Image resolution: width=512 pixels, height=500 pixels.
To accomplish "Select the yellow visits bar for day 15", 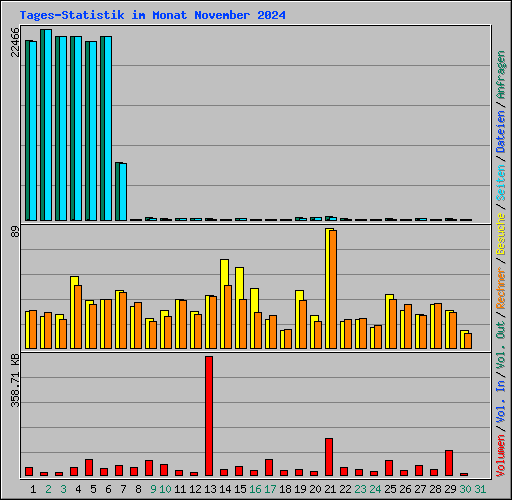I will click(238, 308).
